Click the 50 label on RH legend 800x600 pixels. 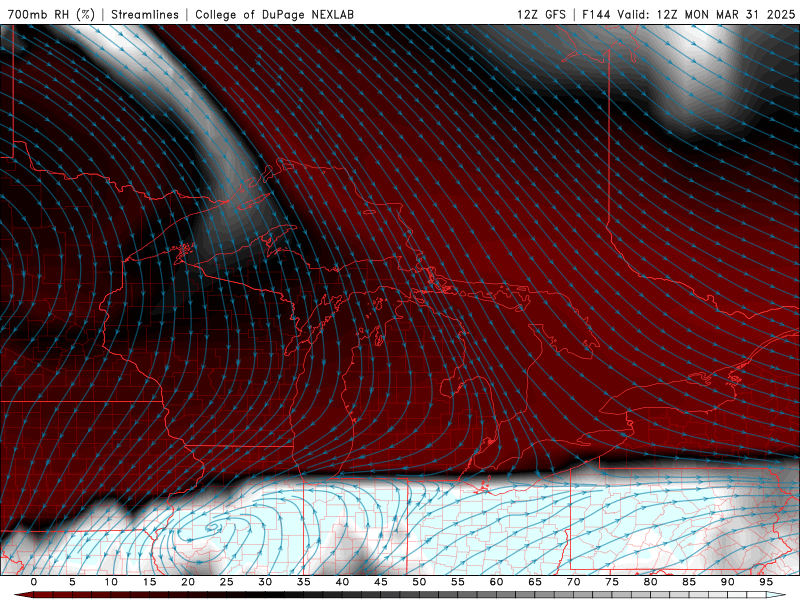point(419,582)
